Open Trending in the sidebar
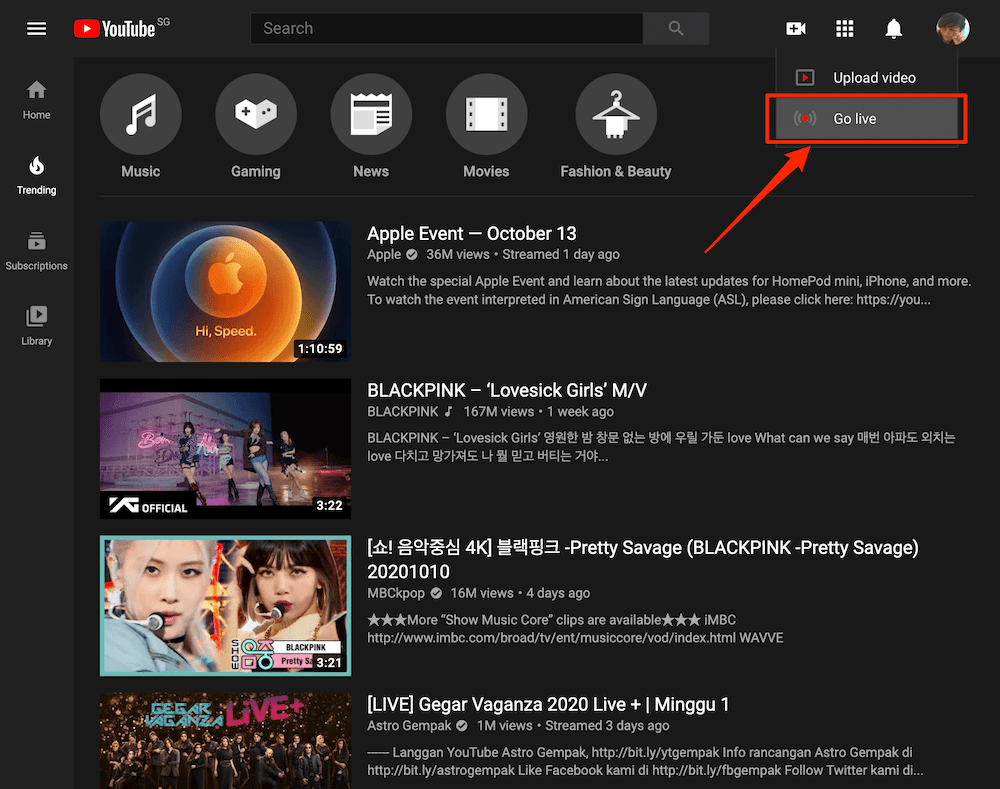 [x=36, y=175]
